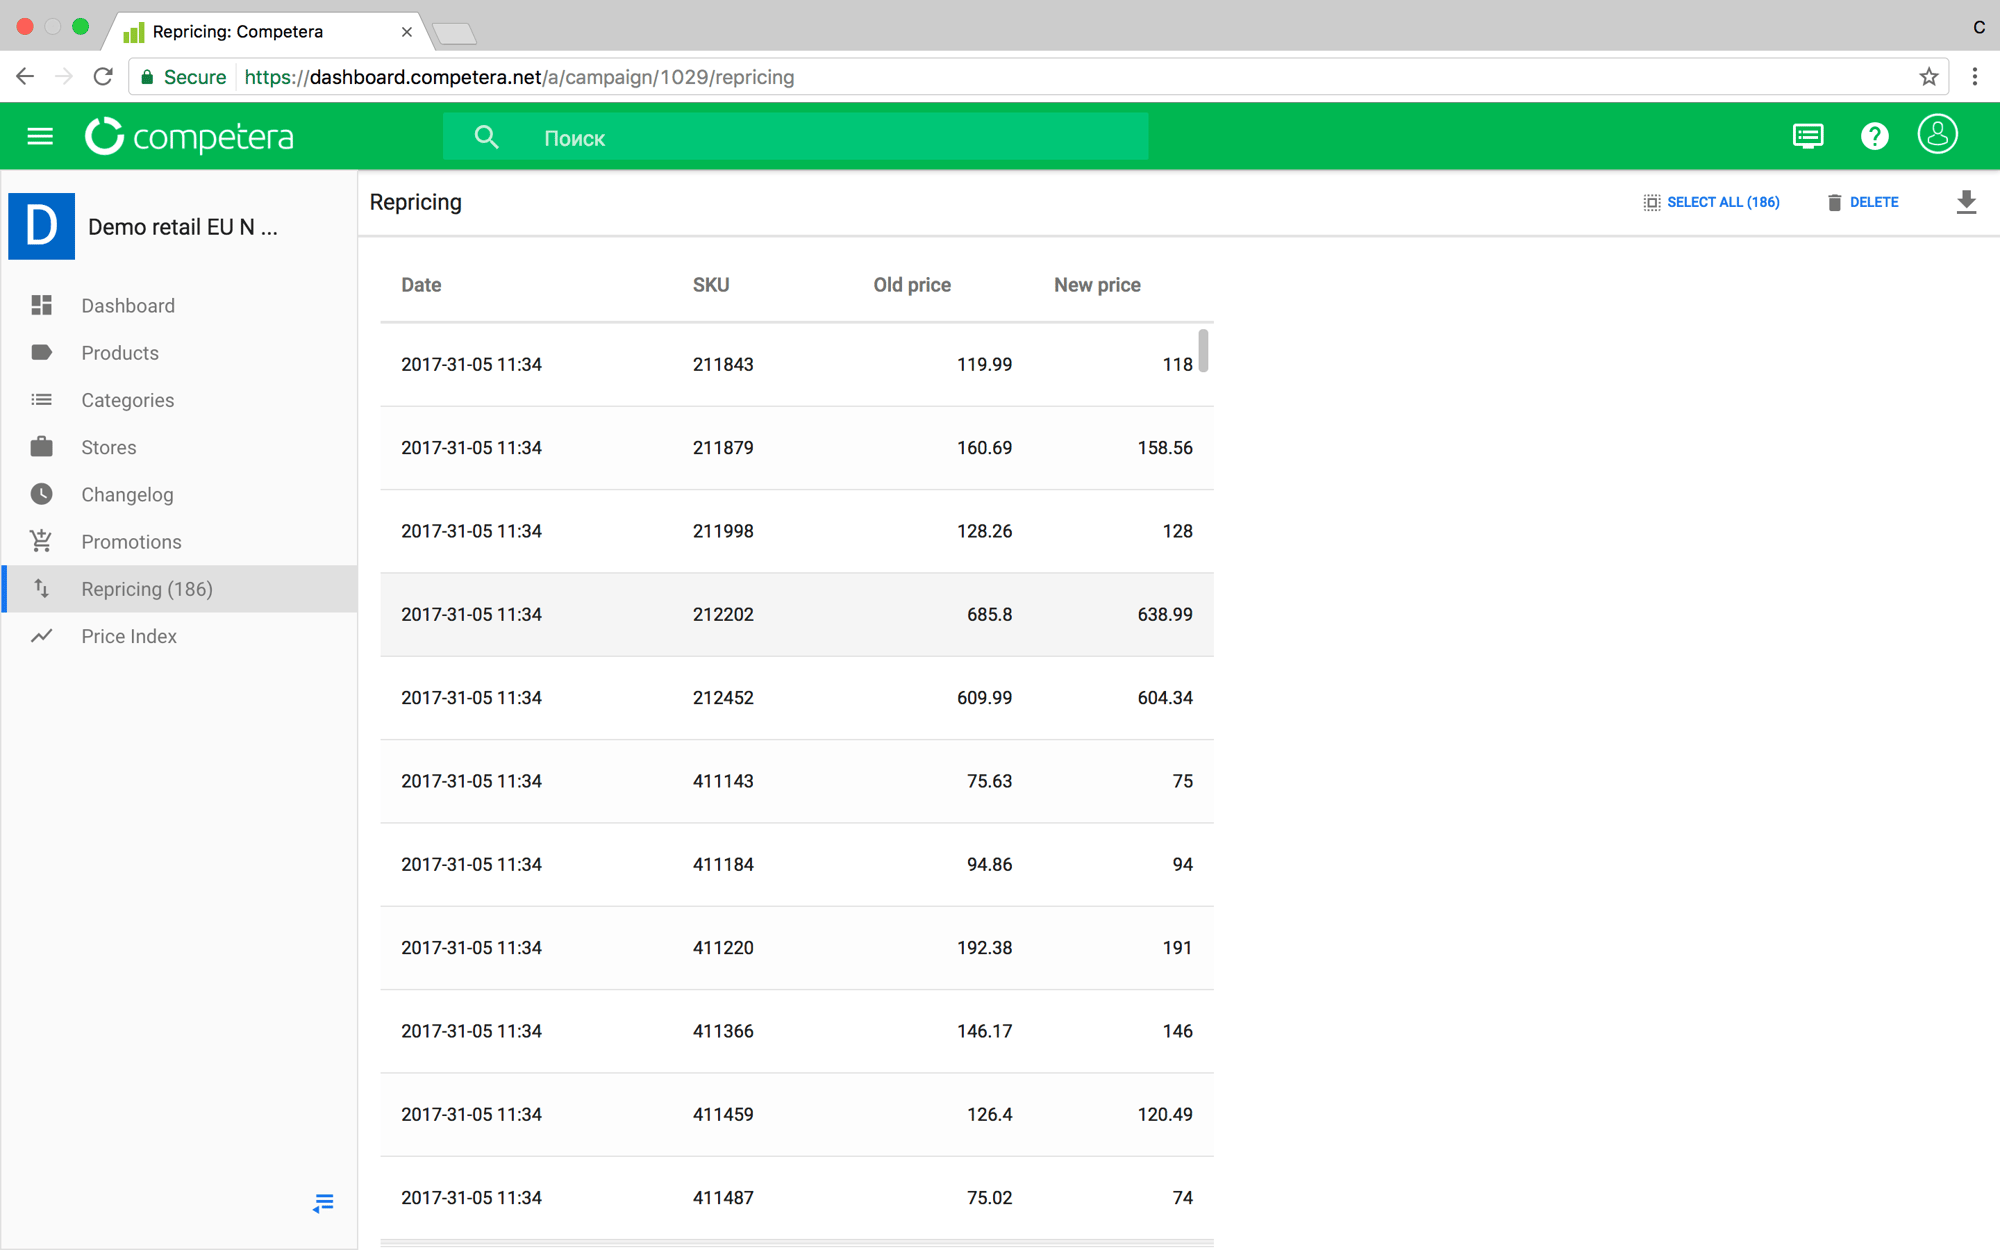Click the search magnifier icon
Image resolution: width=2000 pixels, height=1250 pixels.
(x=486, y=137)
